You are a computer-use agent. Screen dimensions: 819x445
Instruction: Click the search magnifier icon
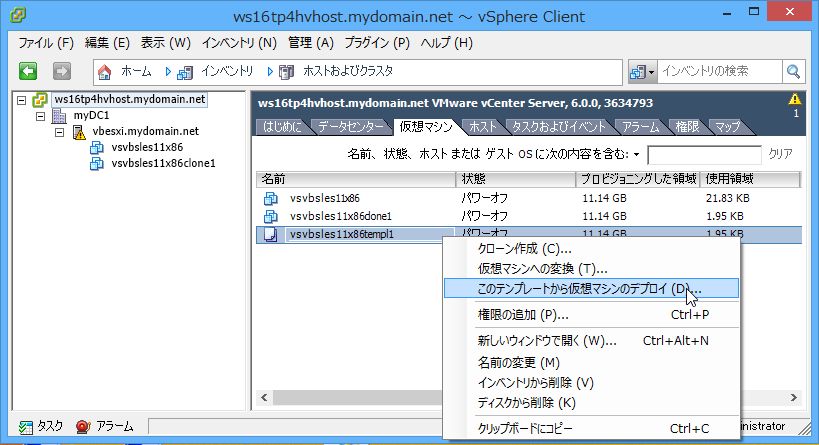point(793,72)
